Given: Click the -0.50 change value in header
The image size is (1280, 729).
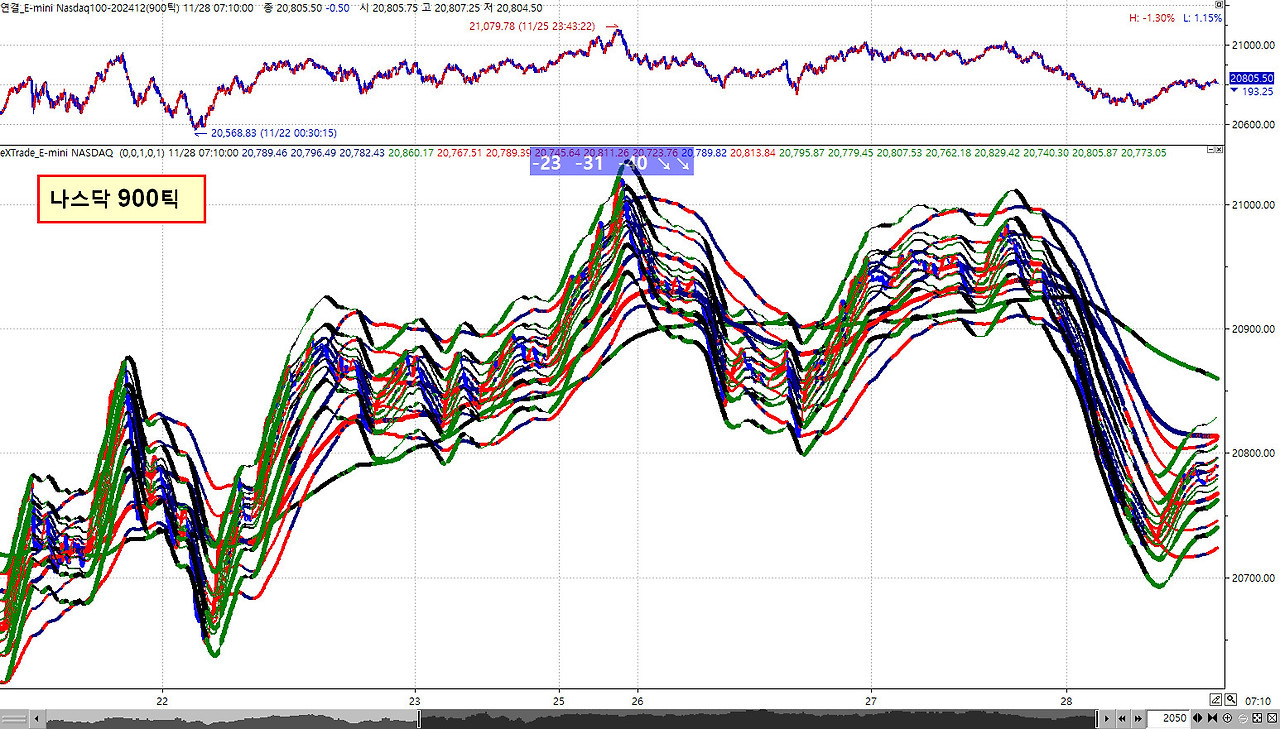Looking at the screenshot, I should [337, 7].
